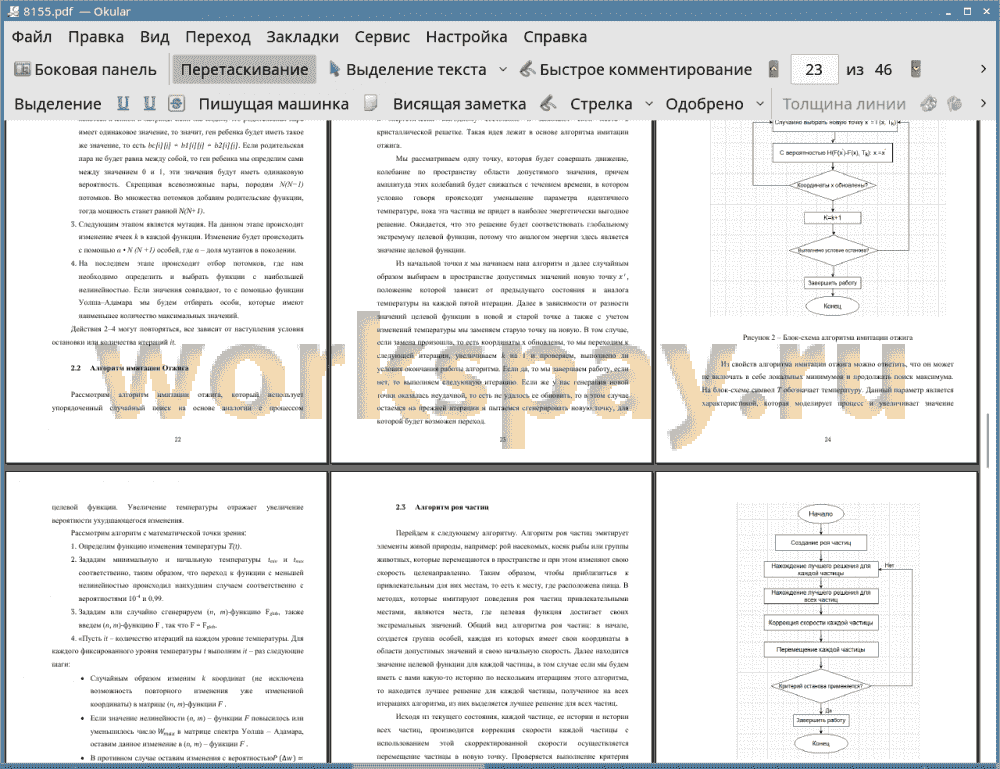Open the Файл menu

click(x=32, y=37)
